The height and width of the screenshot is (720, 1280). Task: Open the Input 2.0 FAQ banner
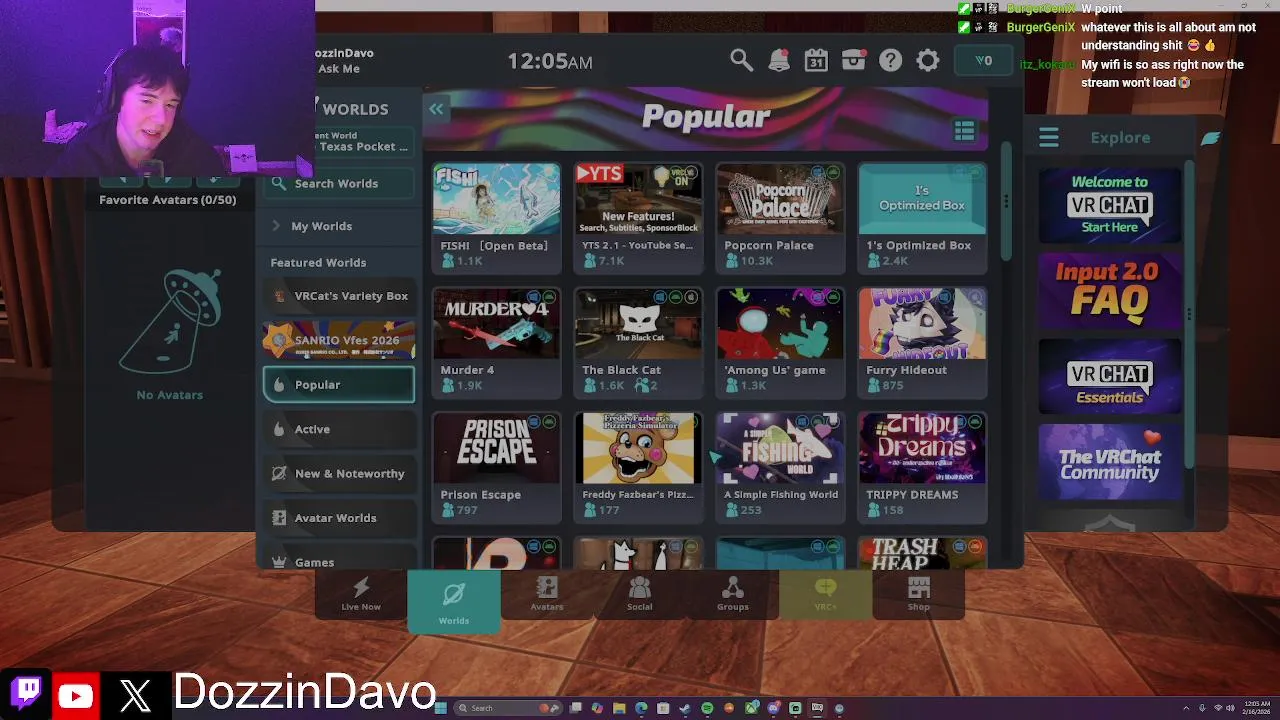pos(1110,291)
